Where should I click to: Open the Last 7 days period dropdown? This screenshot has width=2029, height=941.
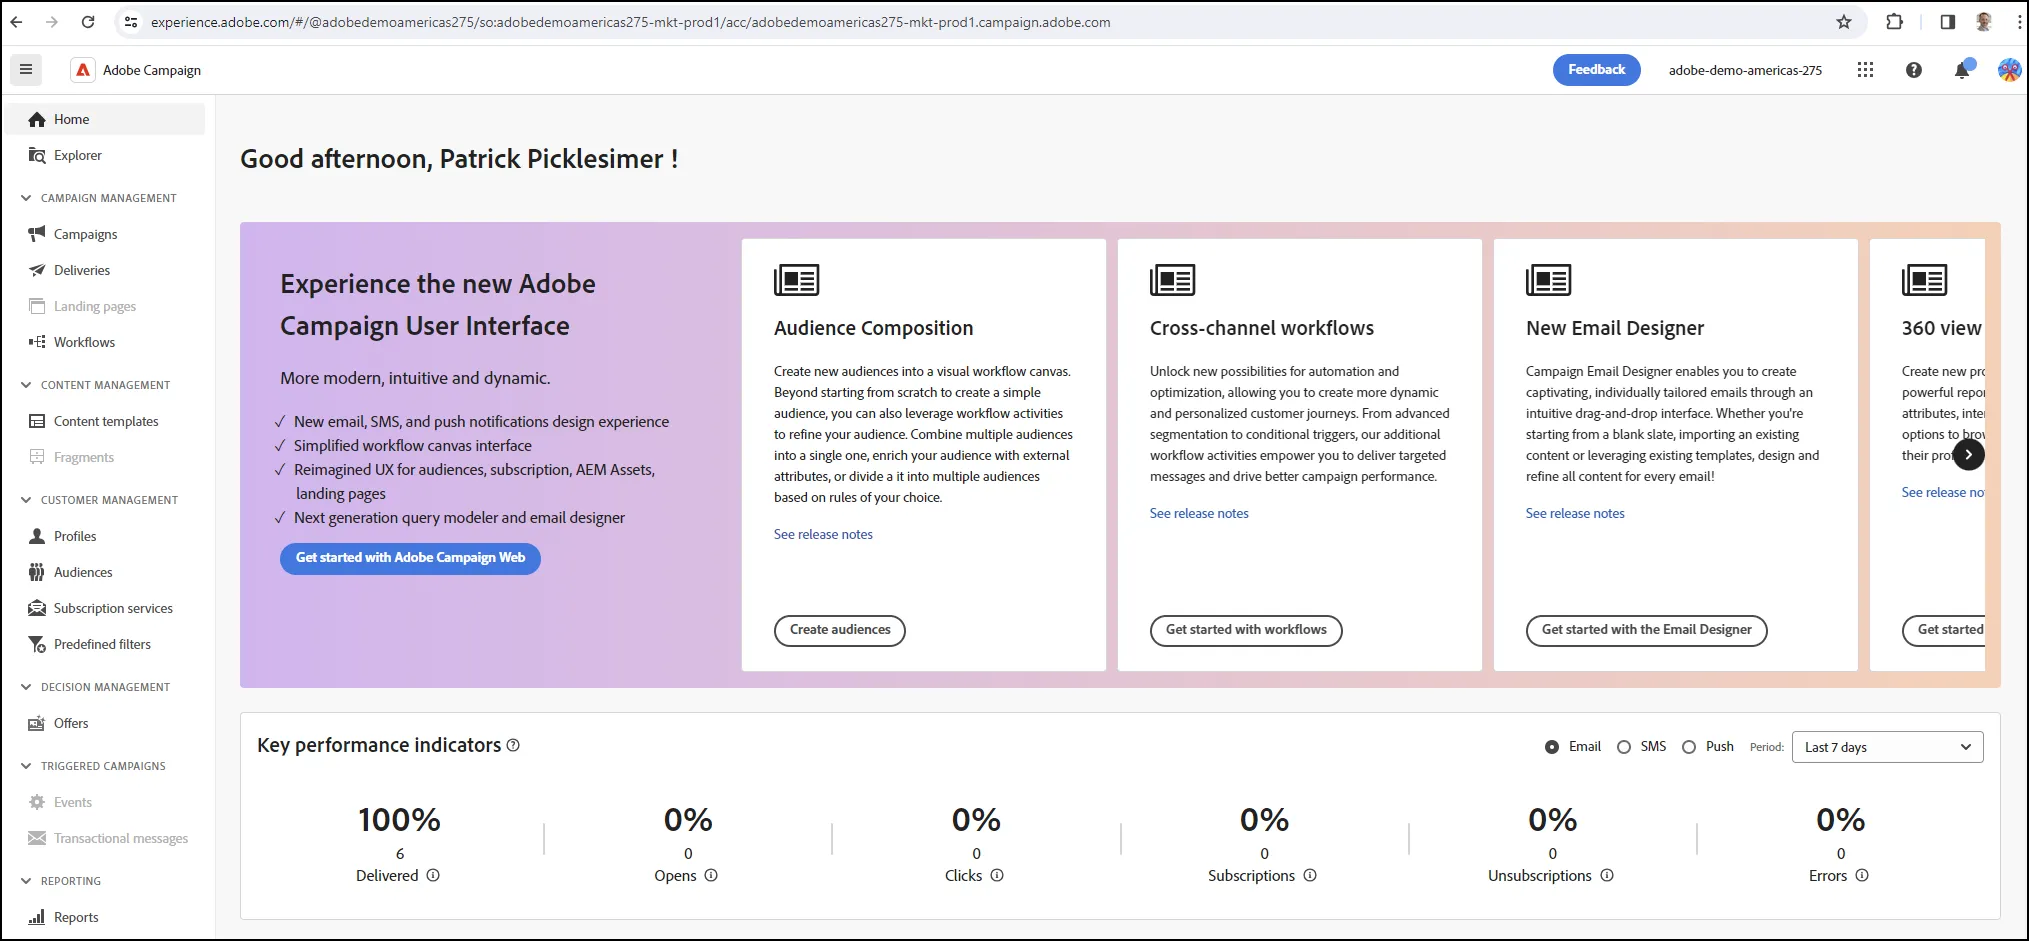point(1888,747)
